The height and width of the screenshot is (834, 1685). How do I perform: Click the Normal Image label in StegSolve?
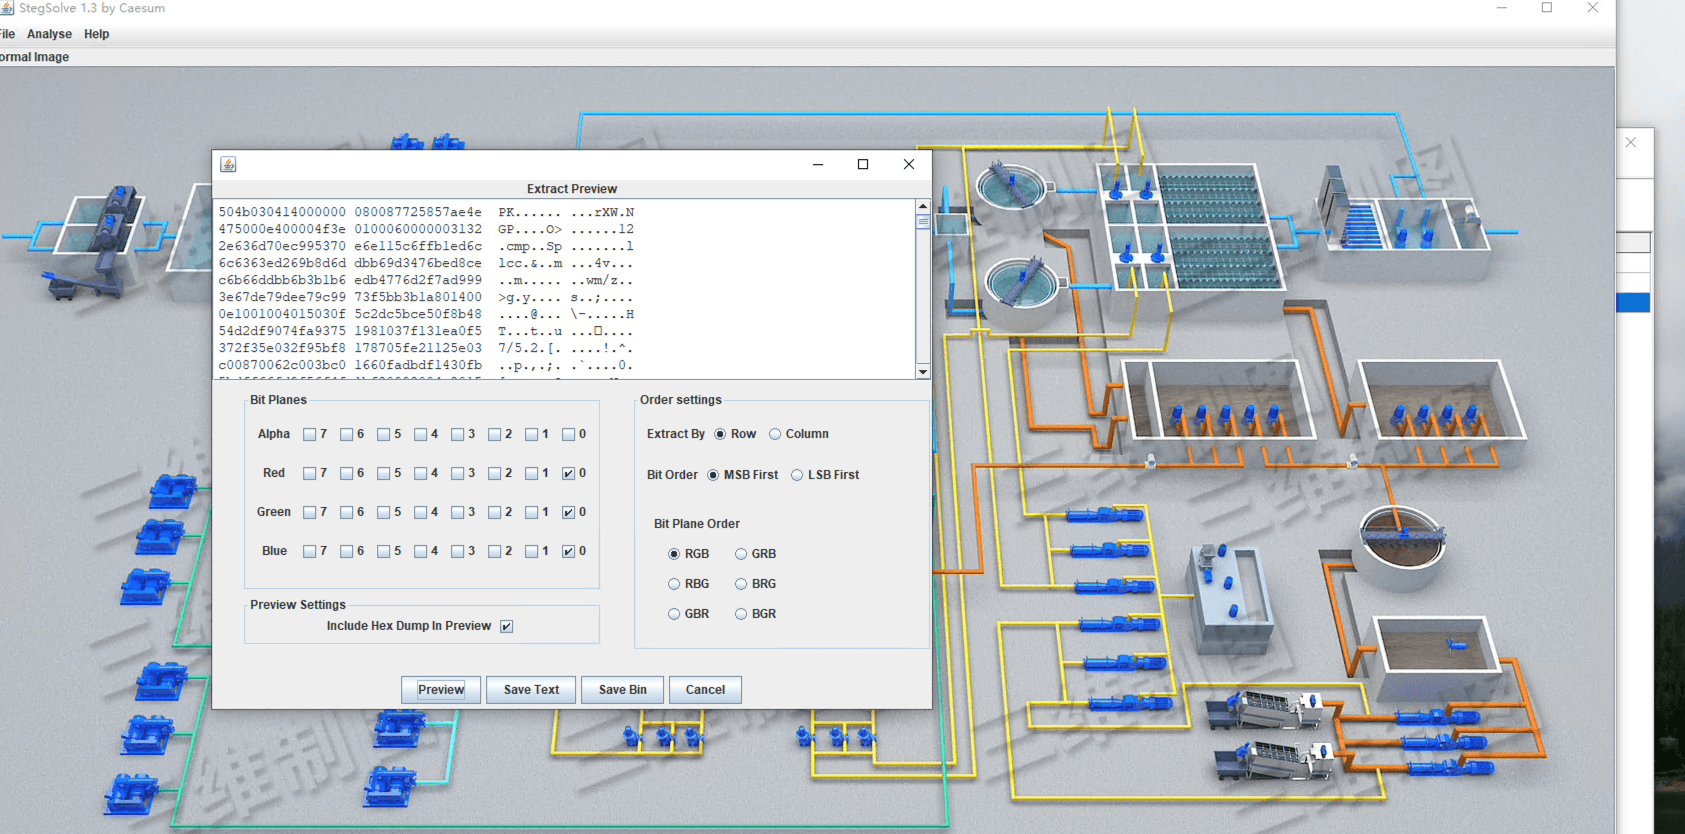34,57
